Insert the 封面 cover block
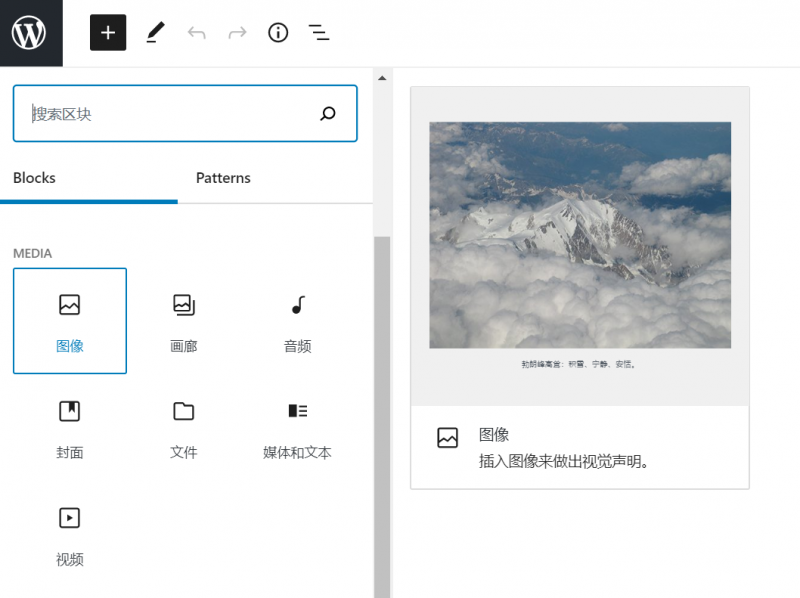 point(70,427)
